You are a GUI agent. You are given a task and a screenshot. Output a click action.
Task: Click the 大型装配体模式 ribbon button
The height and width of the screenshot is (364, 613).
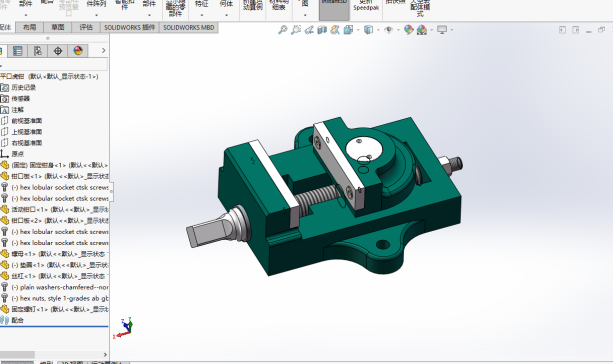[x=420, y=8]
